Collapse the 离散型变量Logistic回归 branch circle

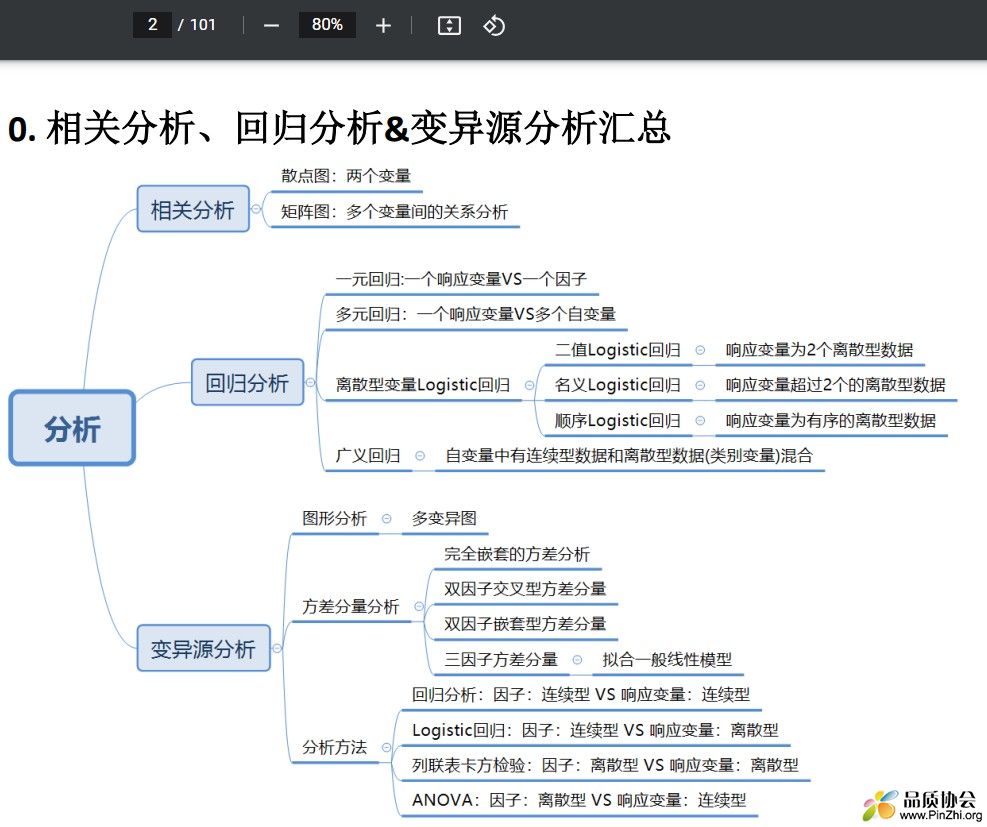pyautogui.click(x=529, y=385)
